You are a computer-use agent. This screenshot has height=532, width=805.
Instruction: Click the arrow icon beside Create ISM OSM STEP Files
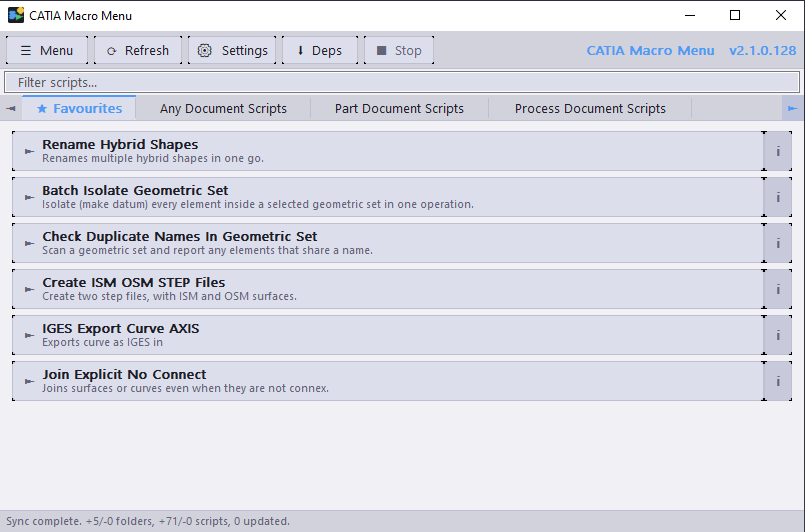pyautogui.click(x=29, y=290)
